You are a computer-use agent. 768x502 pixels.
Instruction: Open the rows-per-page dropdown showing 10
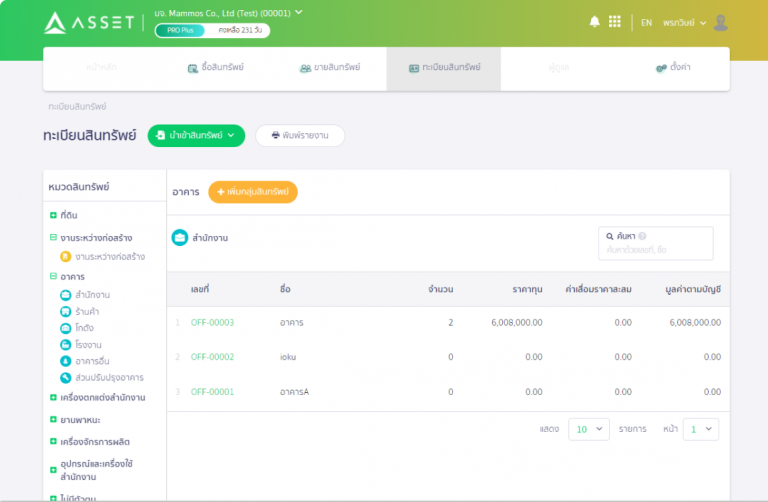pyautogui.click(x=589, y=429)
